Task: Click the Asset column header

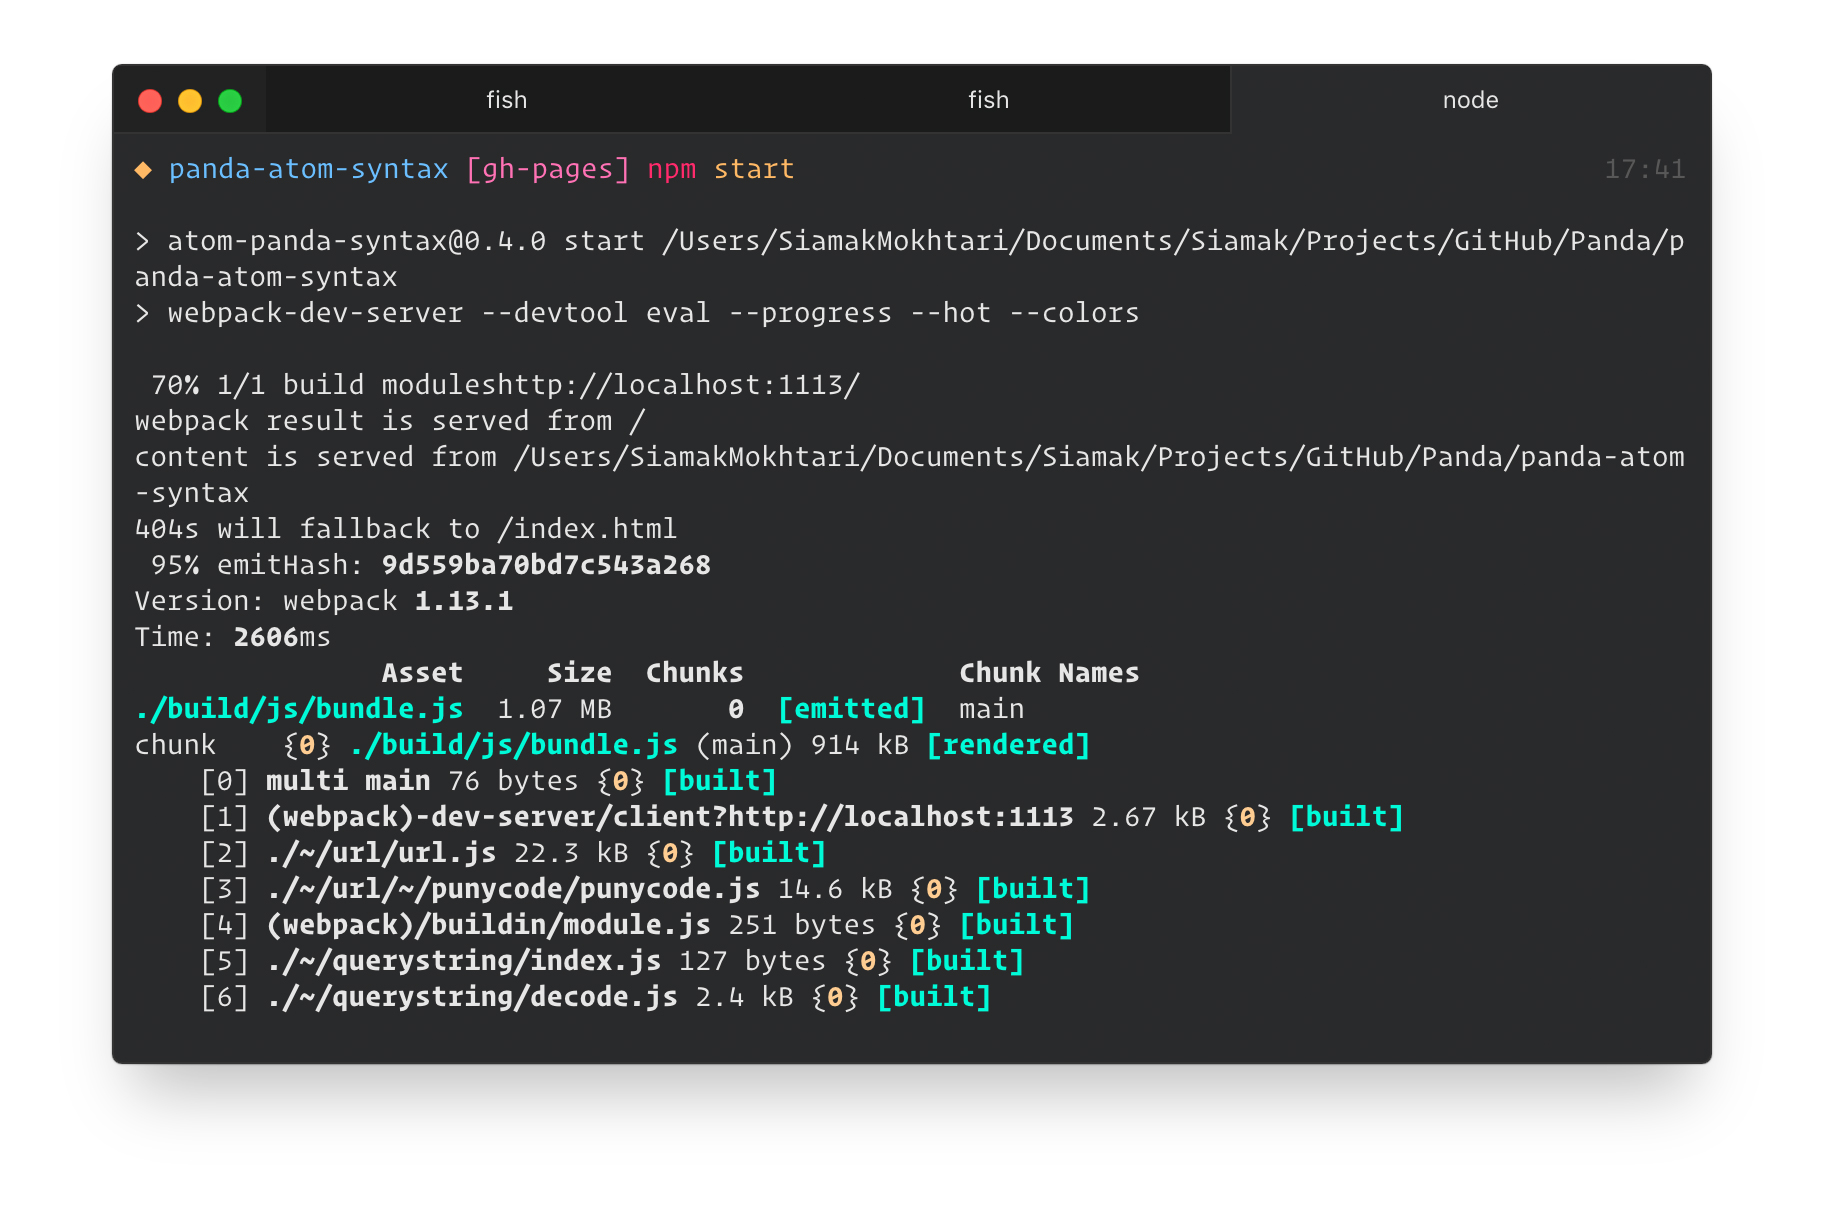Action: pos(422,673)
